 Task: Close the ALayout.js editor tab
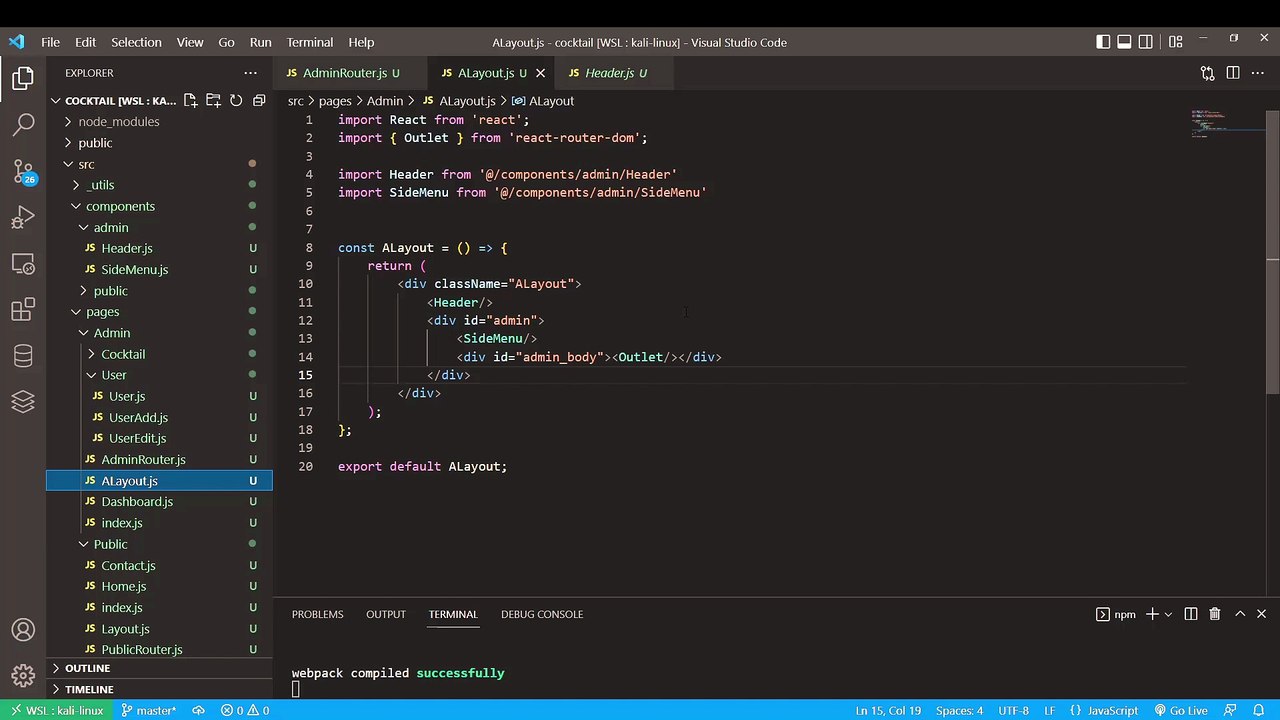point(541,73)
